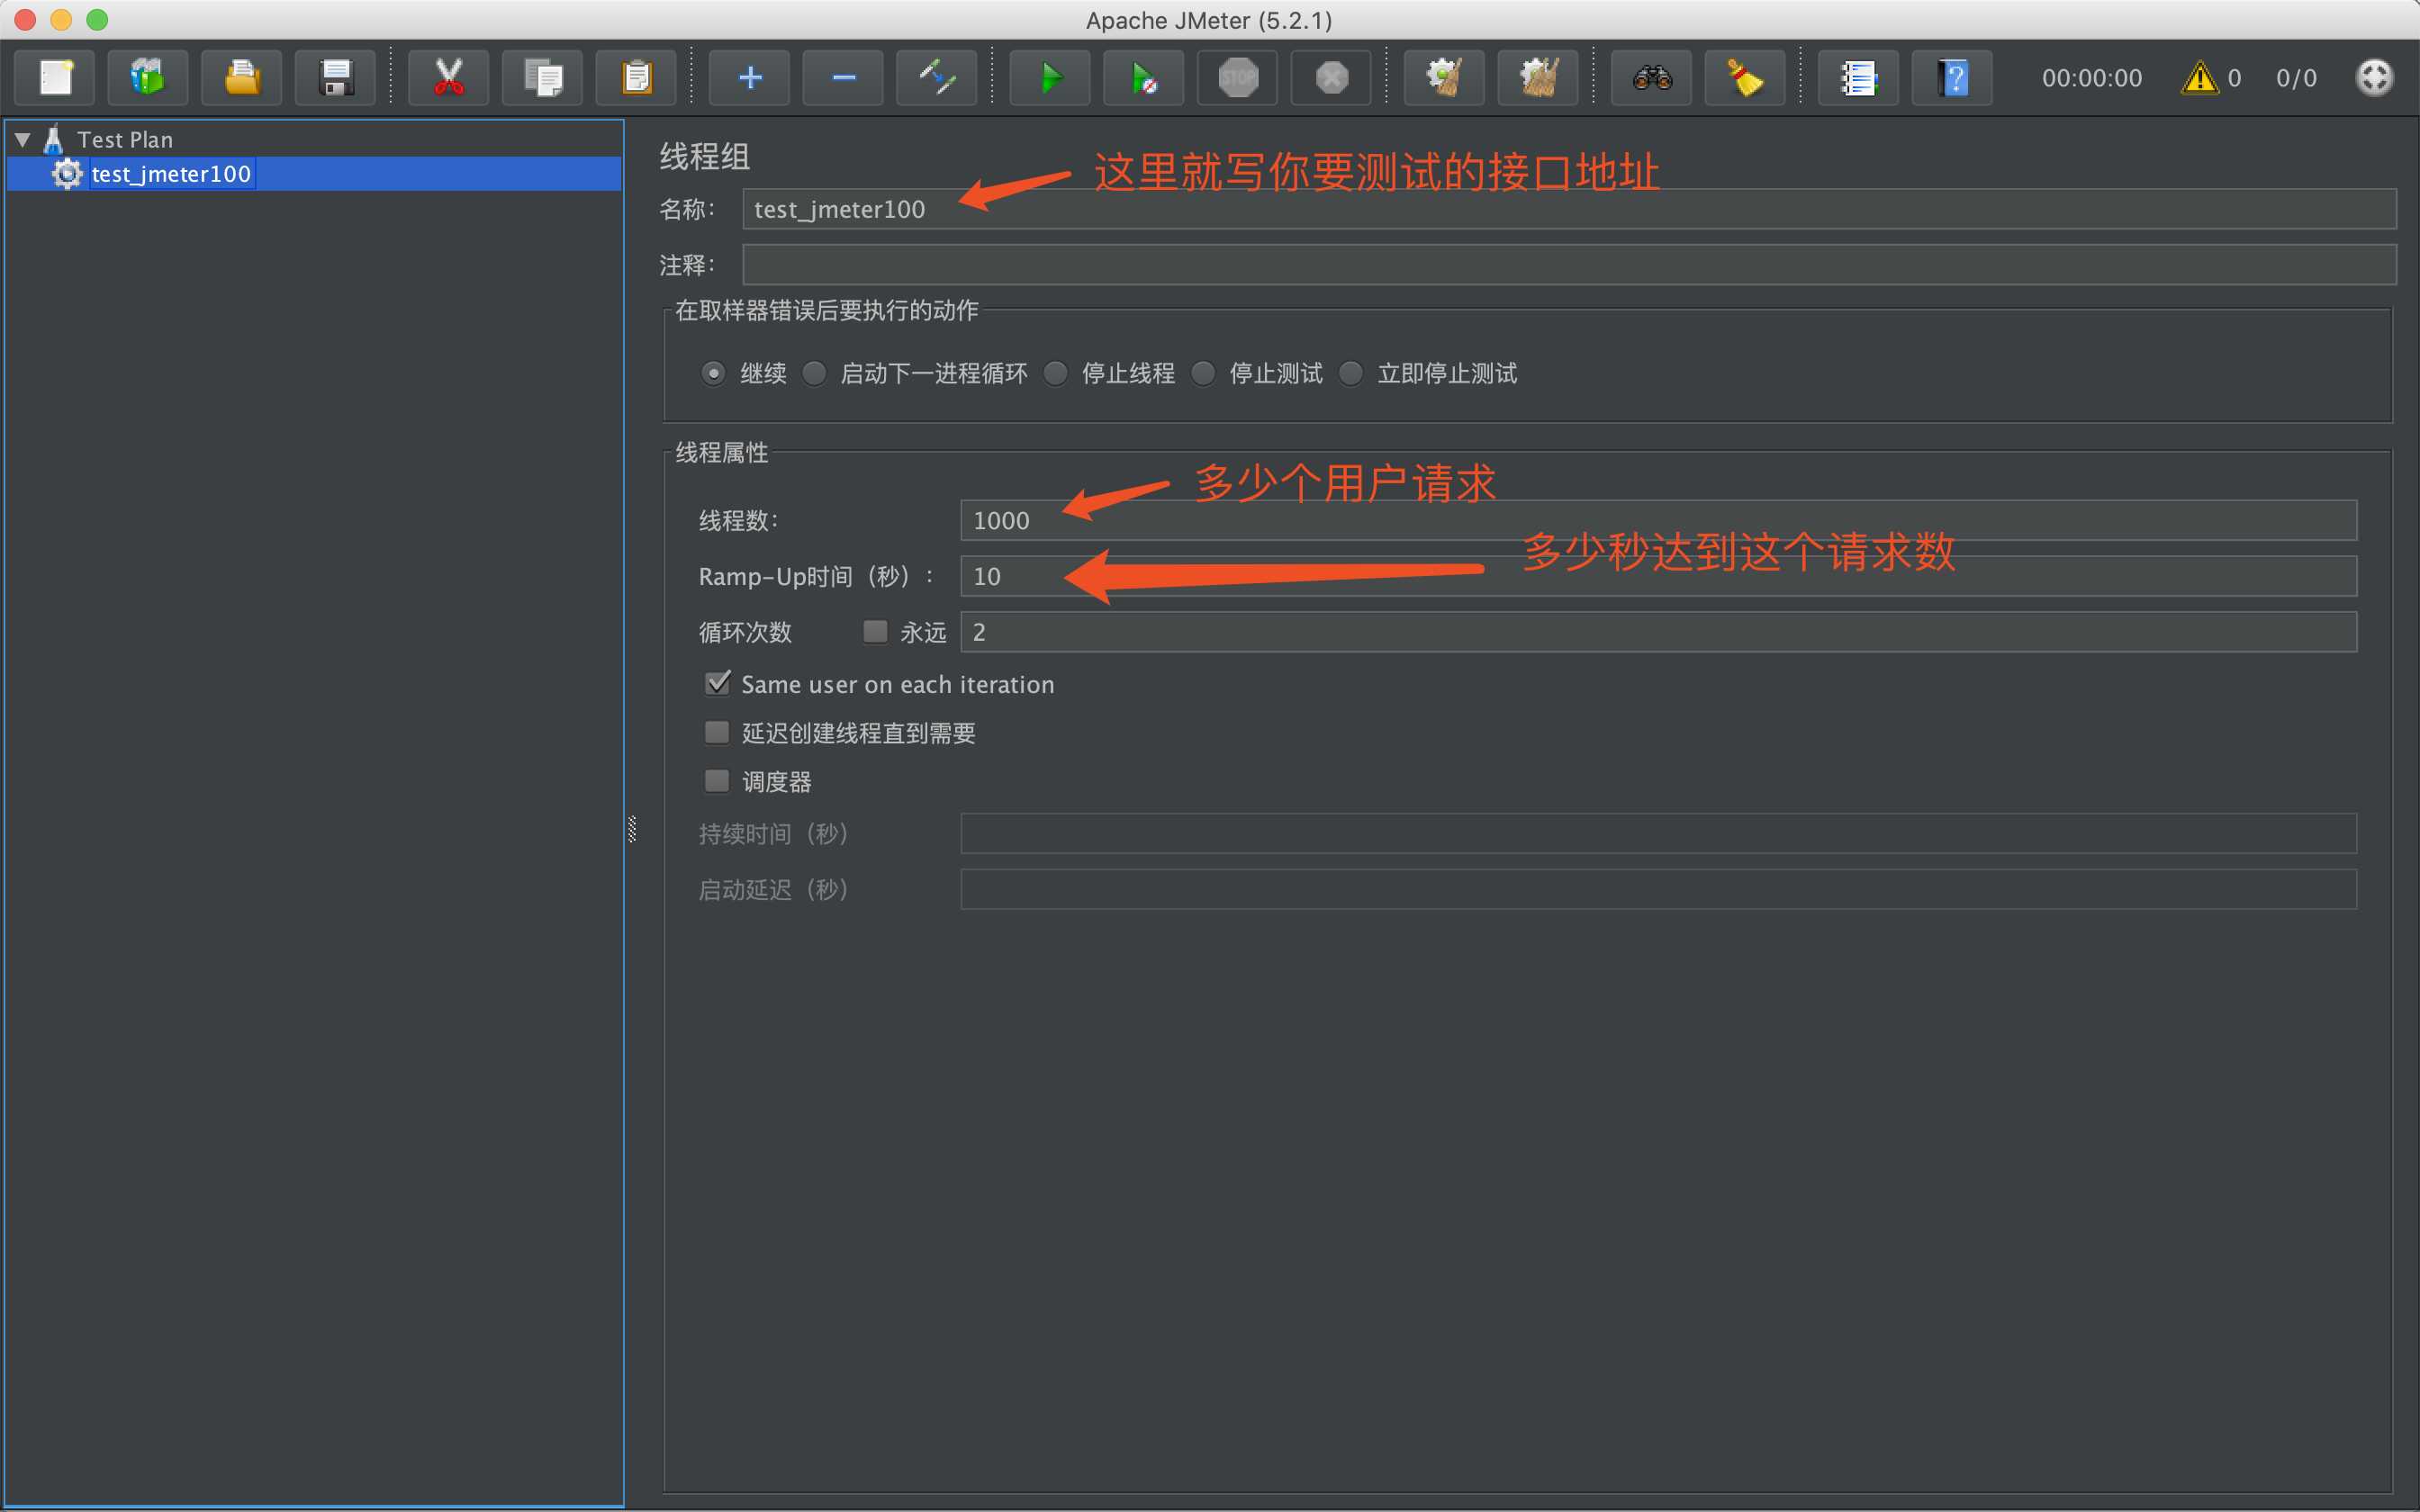
Task: Click the Paste clipboard icon
Action: [x=637, y=77]
